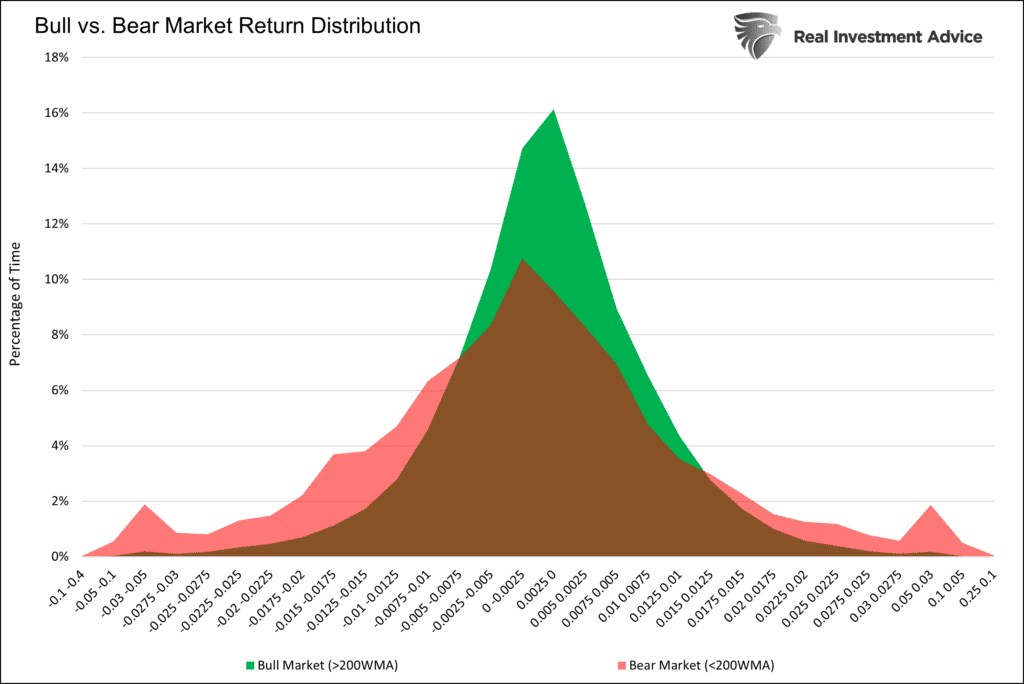The image size is (1024, 684).
Task: Click the 0% y-axis label
Action: 59,557
